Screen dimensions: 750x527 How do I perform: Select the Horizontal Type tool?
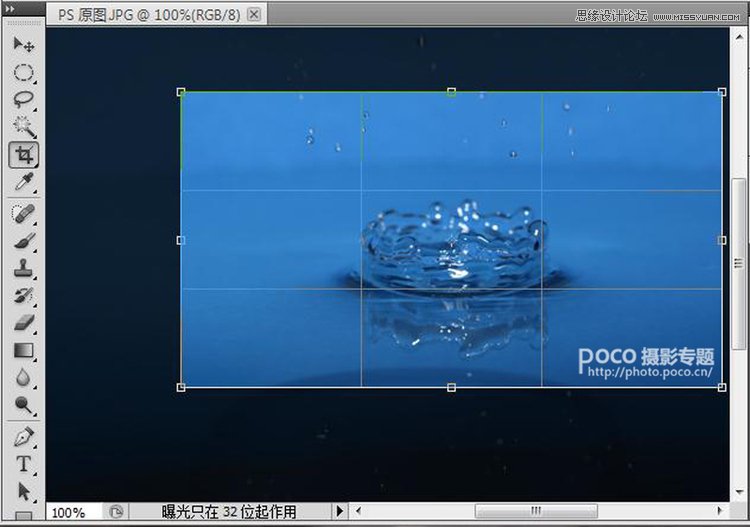(23, 464)
